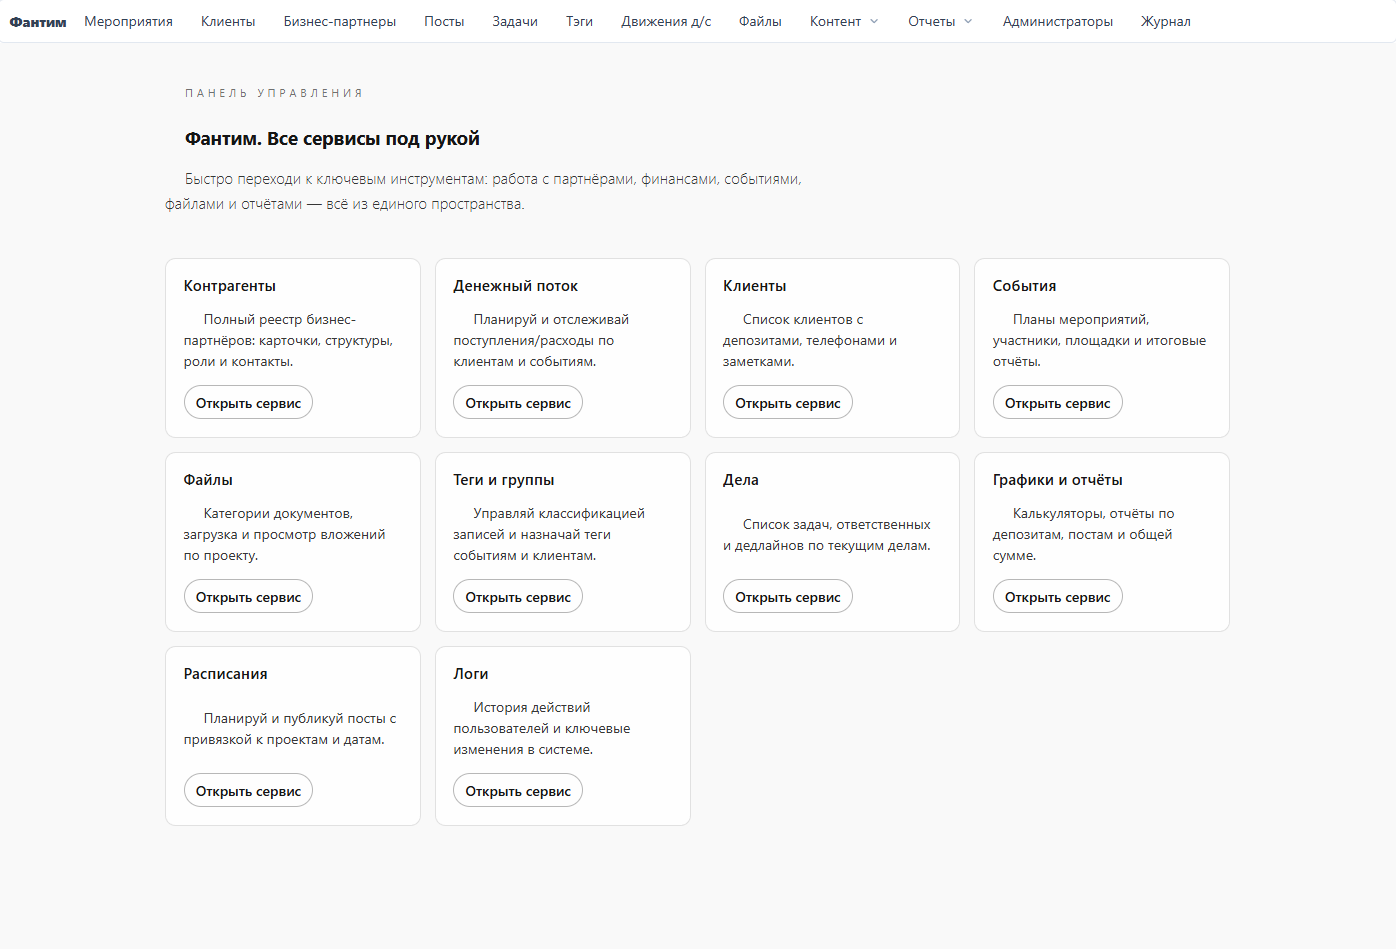Viewport: 1396px width, 949px height.
Task: Open service in Контрагенты card
Action: 248,403
